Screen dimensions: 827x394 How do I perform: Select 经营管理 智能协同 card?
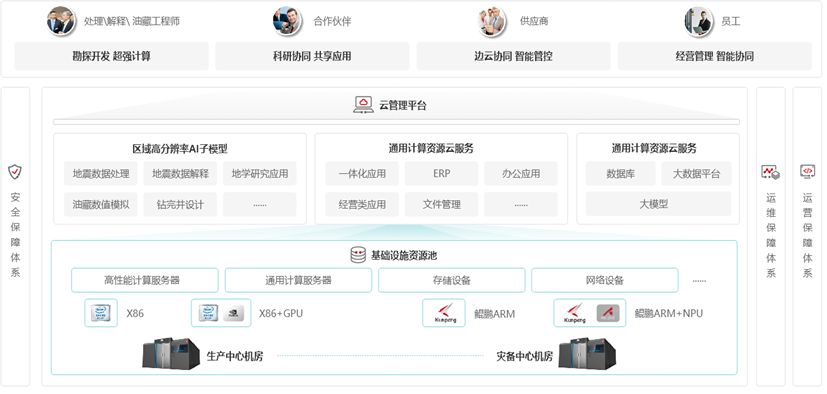click(x=715, y=56)
